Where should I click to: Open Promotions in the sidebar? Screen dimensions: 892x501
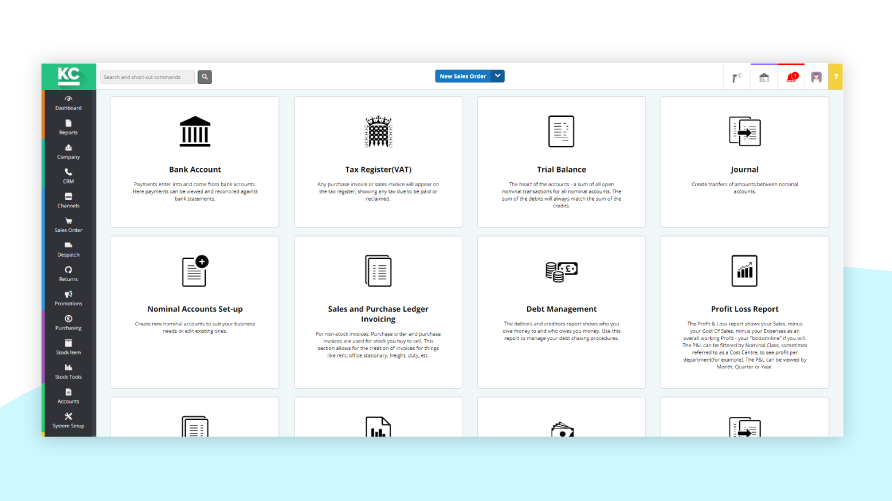click(x=68, y=299)
